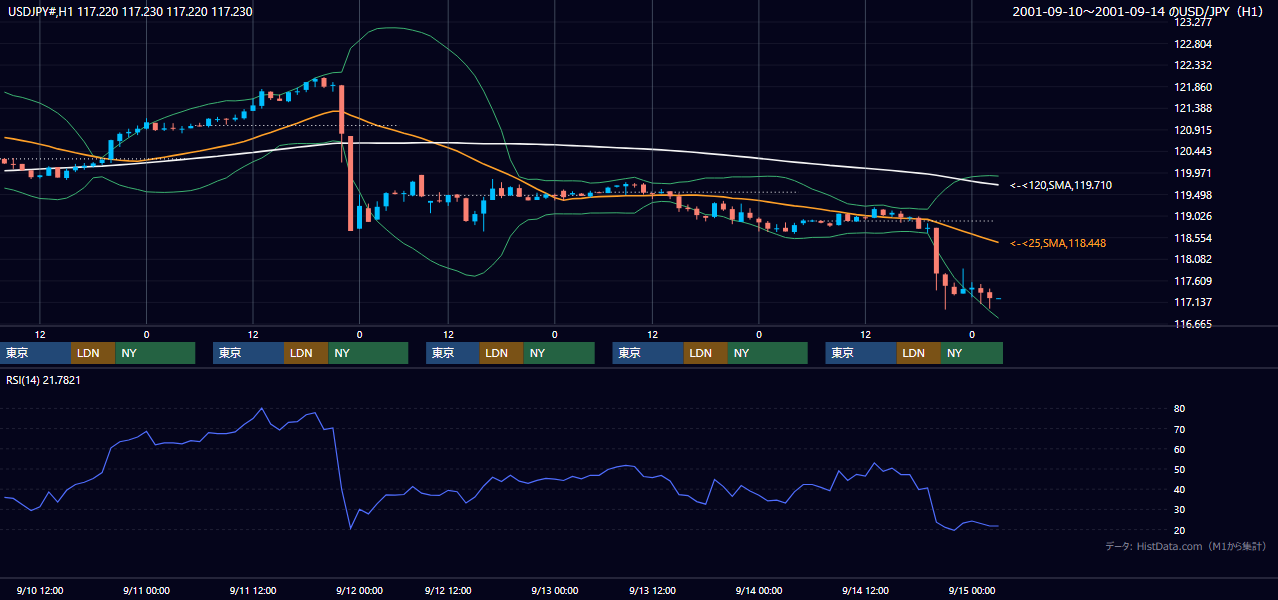Click the NY session block for 9/10

tap(155, 353)
